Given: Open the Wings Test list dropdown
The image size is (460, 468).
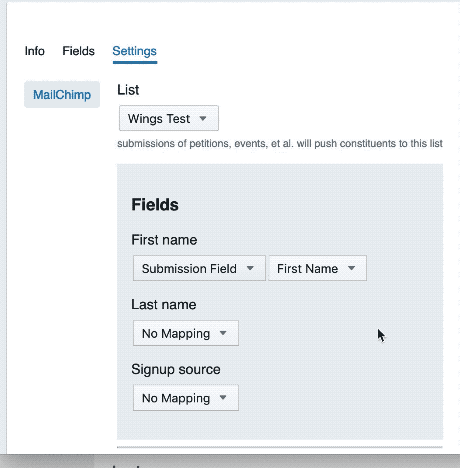Looking at the screenshot, I should (169, 118).
